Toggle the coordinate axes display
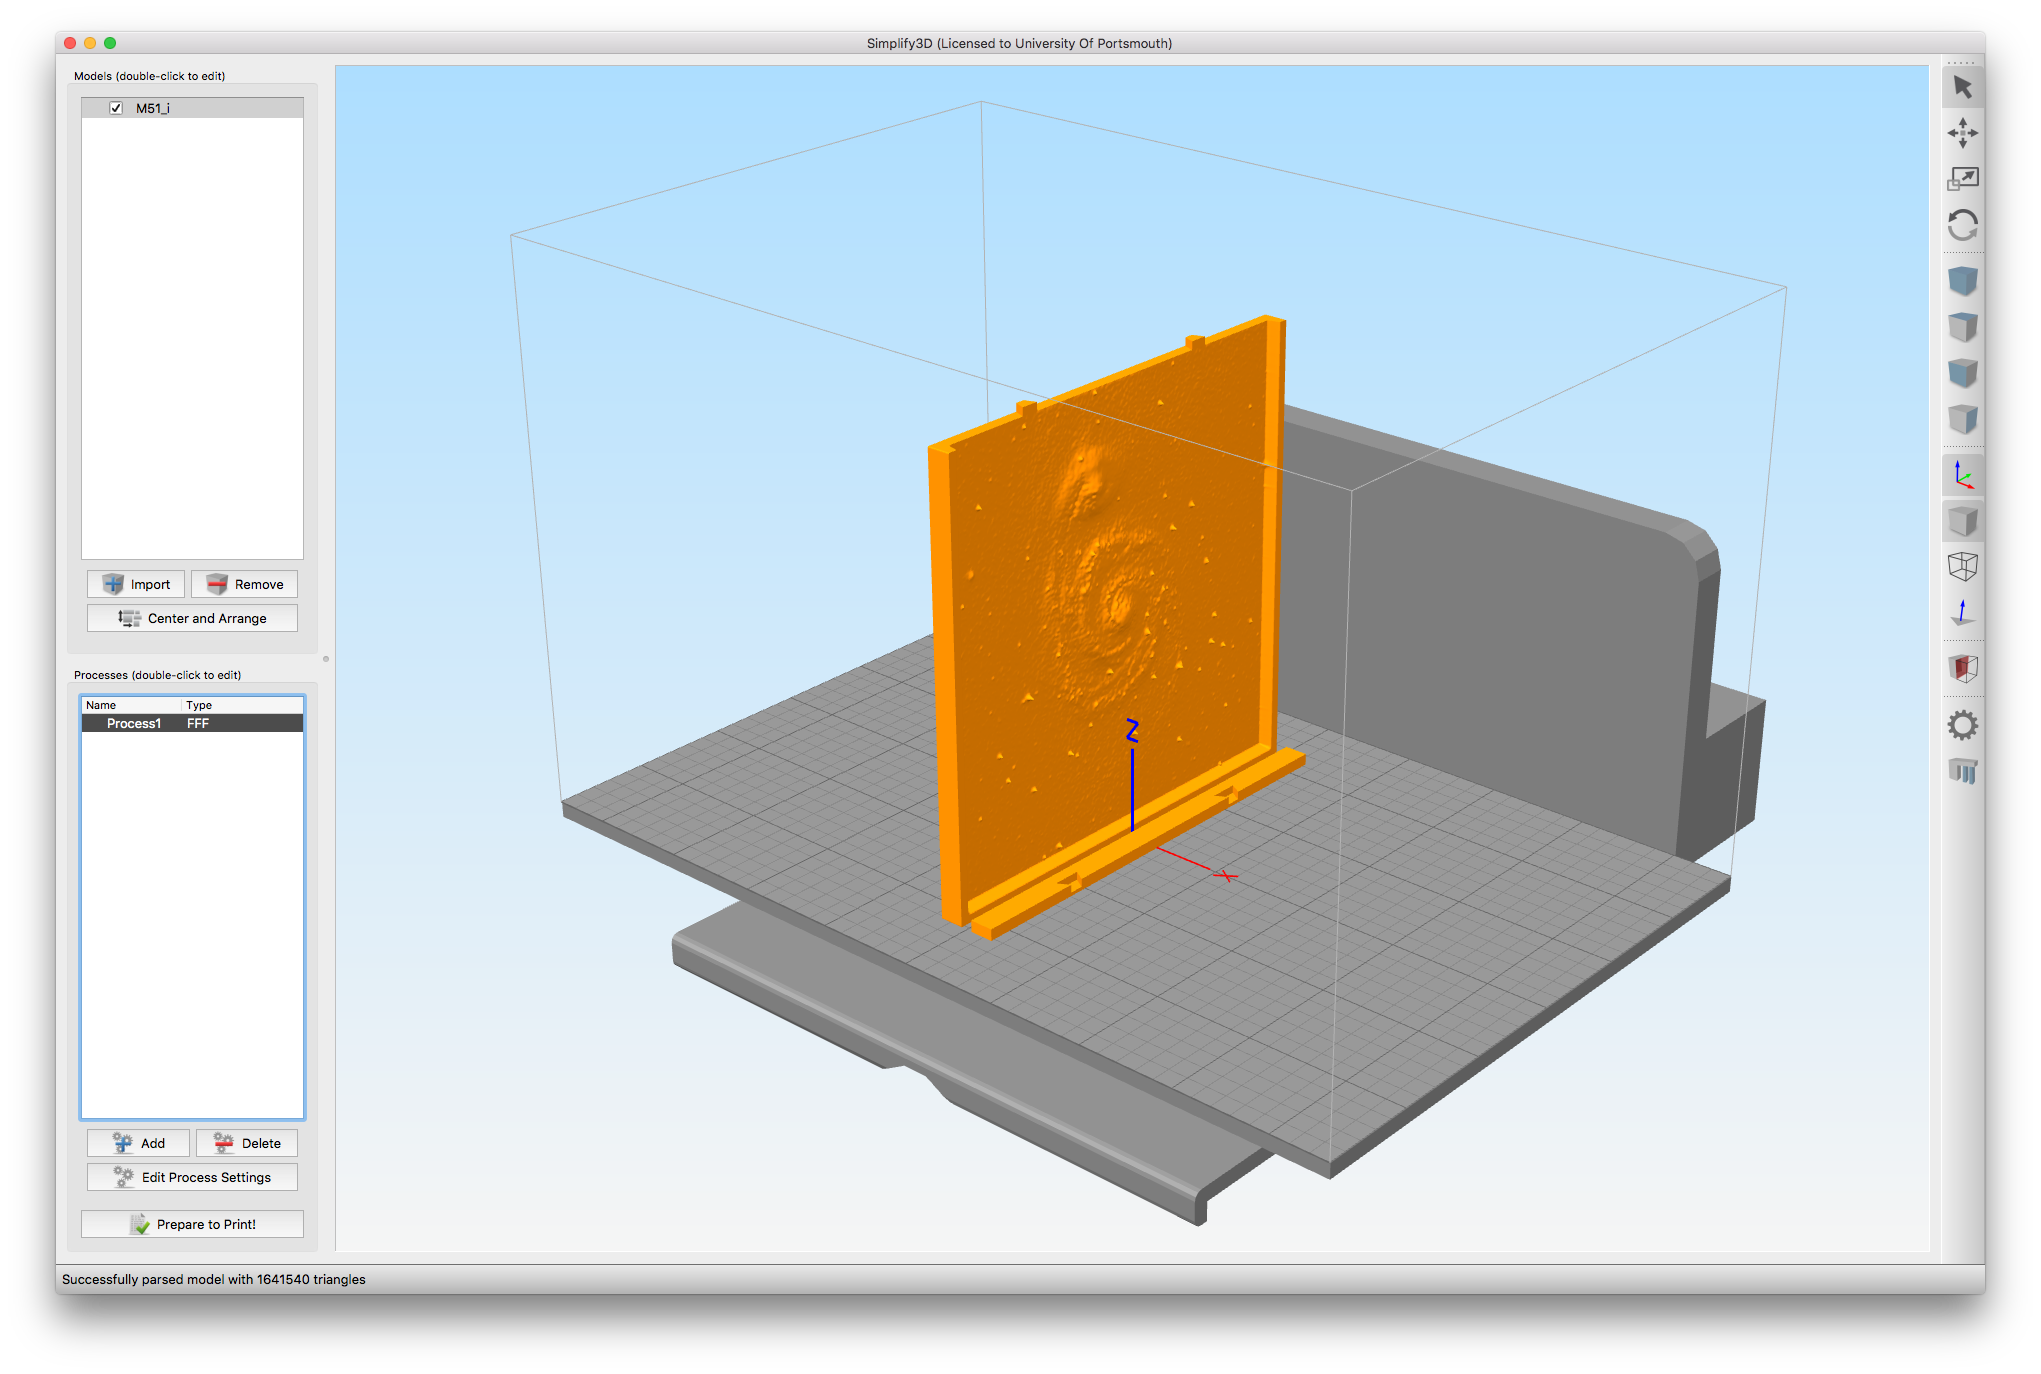 tap(1963, 475)
